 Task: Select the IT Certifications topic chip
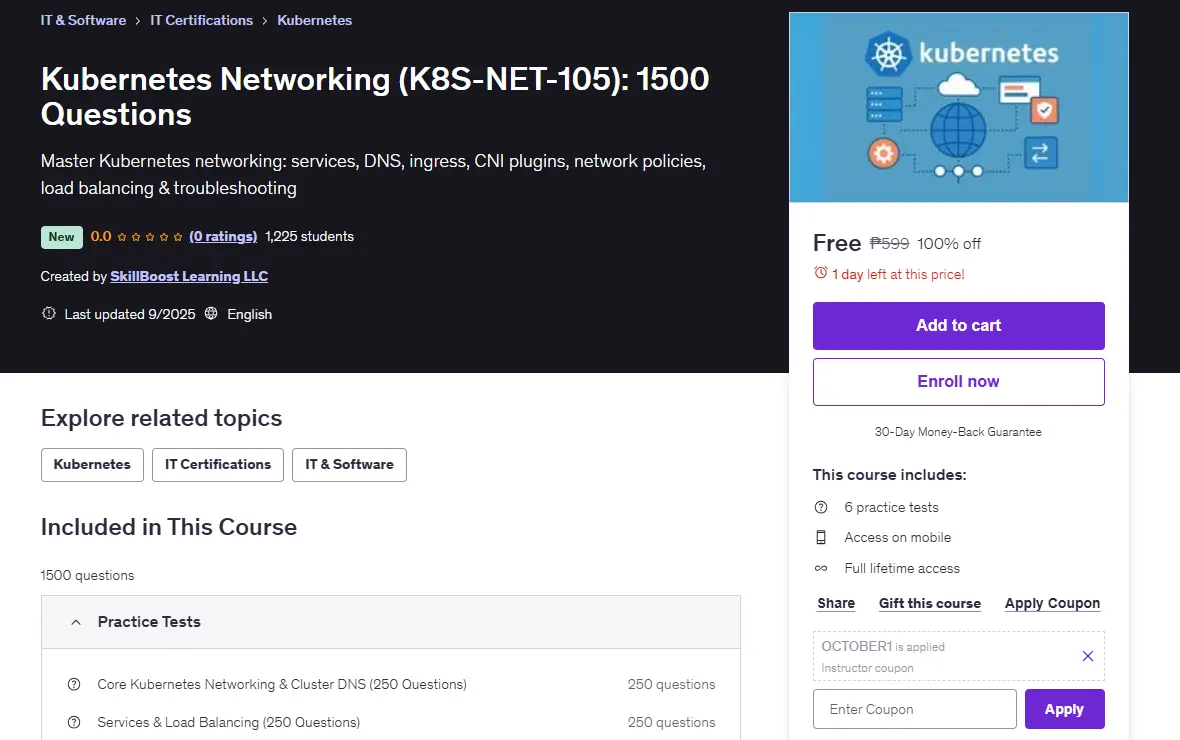[x=217, y=464]
